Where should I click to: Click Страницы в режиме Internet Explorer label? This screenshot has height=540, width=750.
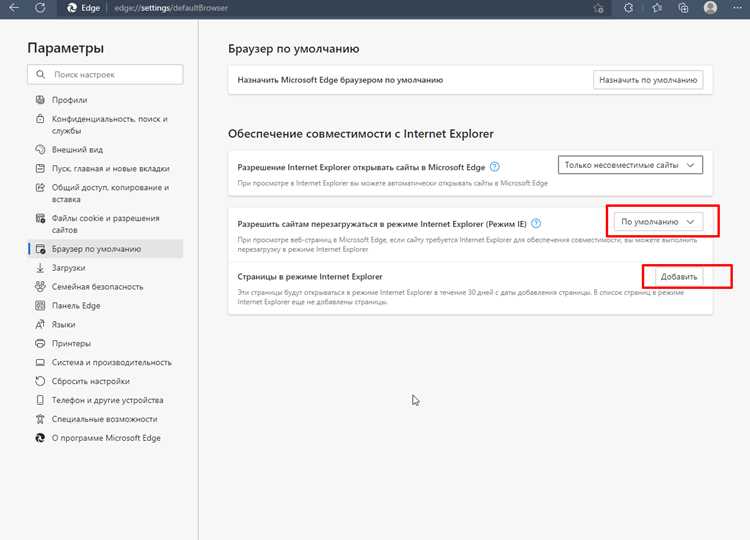tap(310, 276)
